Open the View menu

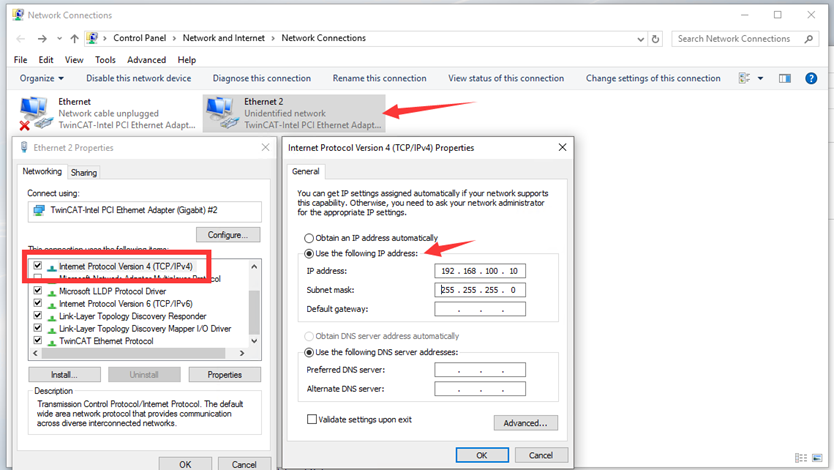coord(74,60)
